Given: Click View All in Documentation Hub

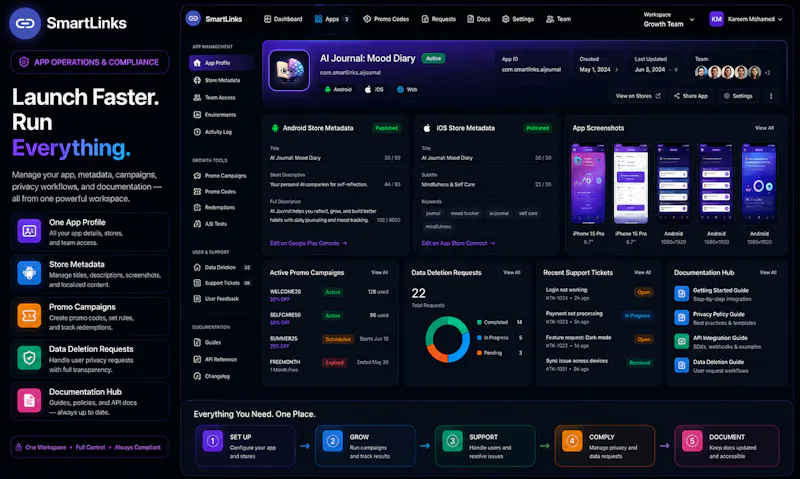Looking at the screenshot, I should click(768, 272).
